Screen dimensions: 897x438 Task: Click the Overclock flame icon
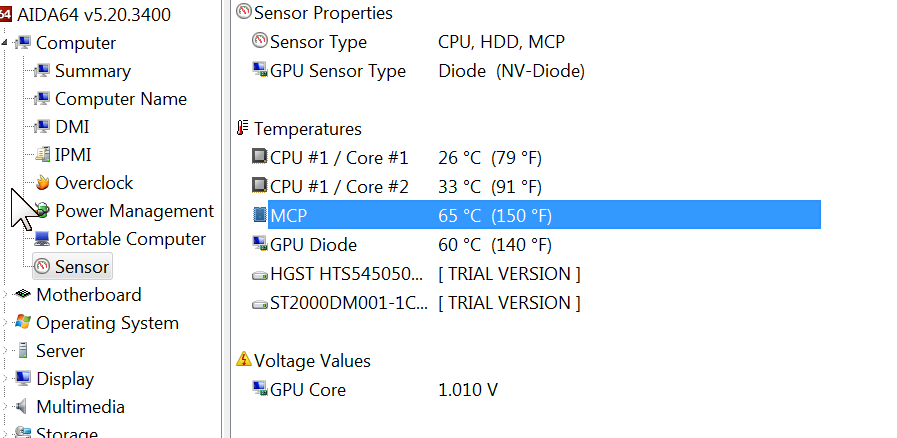(42, 183)
